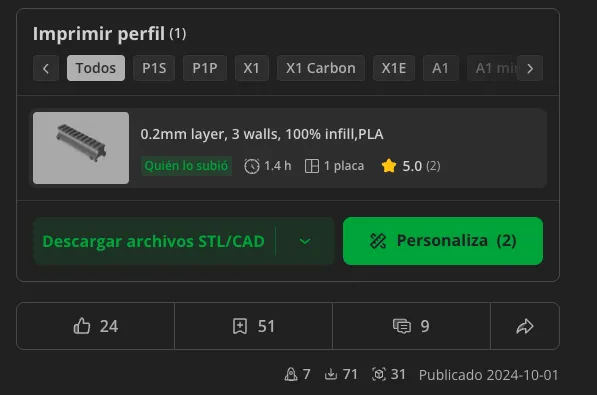Go back in printer filters with left arrow

coord(46,69)
